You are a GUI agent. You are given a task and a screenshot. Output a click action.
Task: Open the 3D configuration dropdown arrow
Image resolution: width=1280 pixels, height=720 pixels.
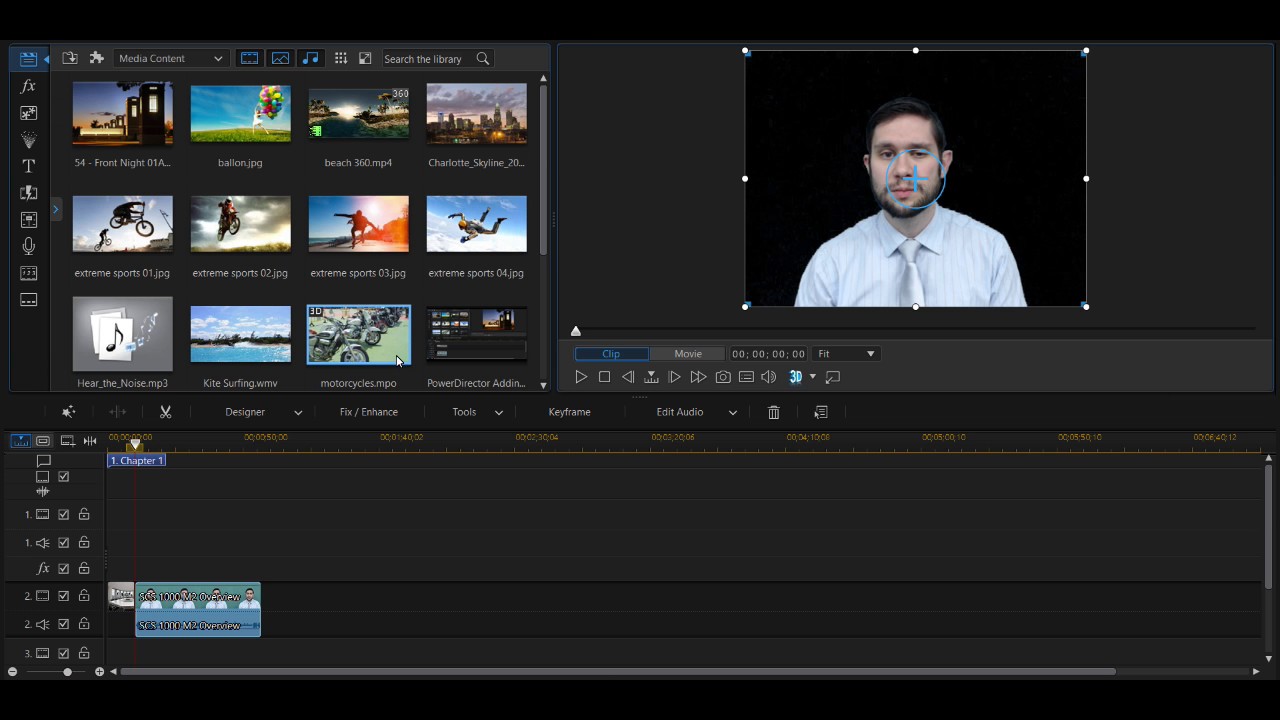[812, 377]
